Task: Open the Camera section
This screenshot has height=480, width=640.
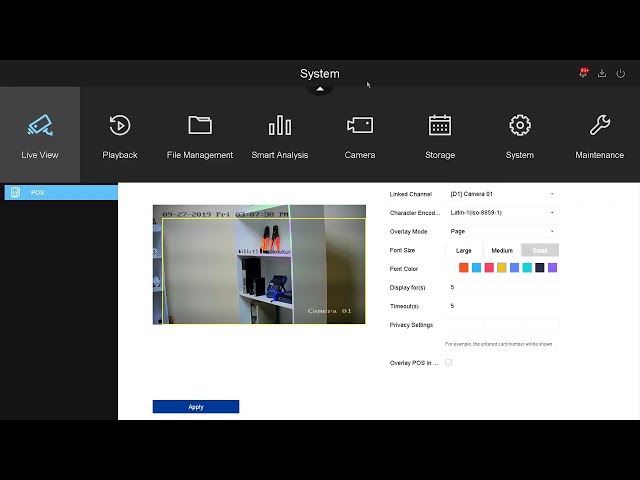Action: 360,135
